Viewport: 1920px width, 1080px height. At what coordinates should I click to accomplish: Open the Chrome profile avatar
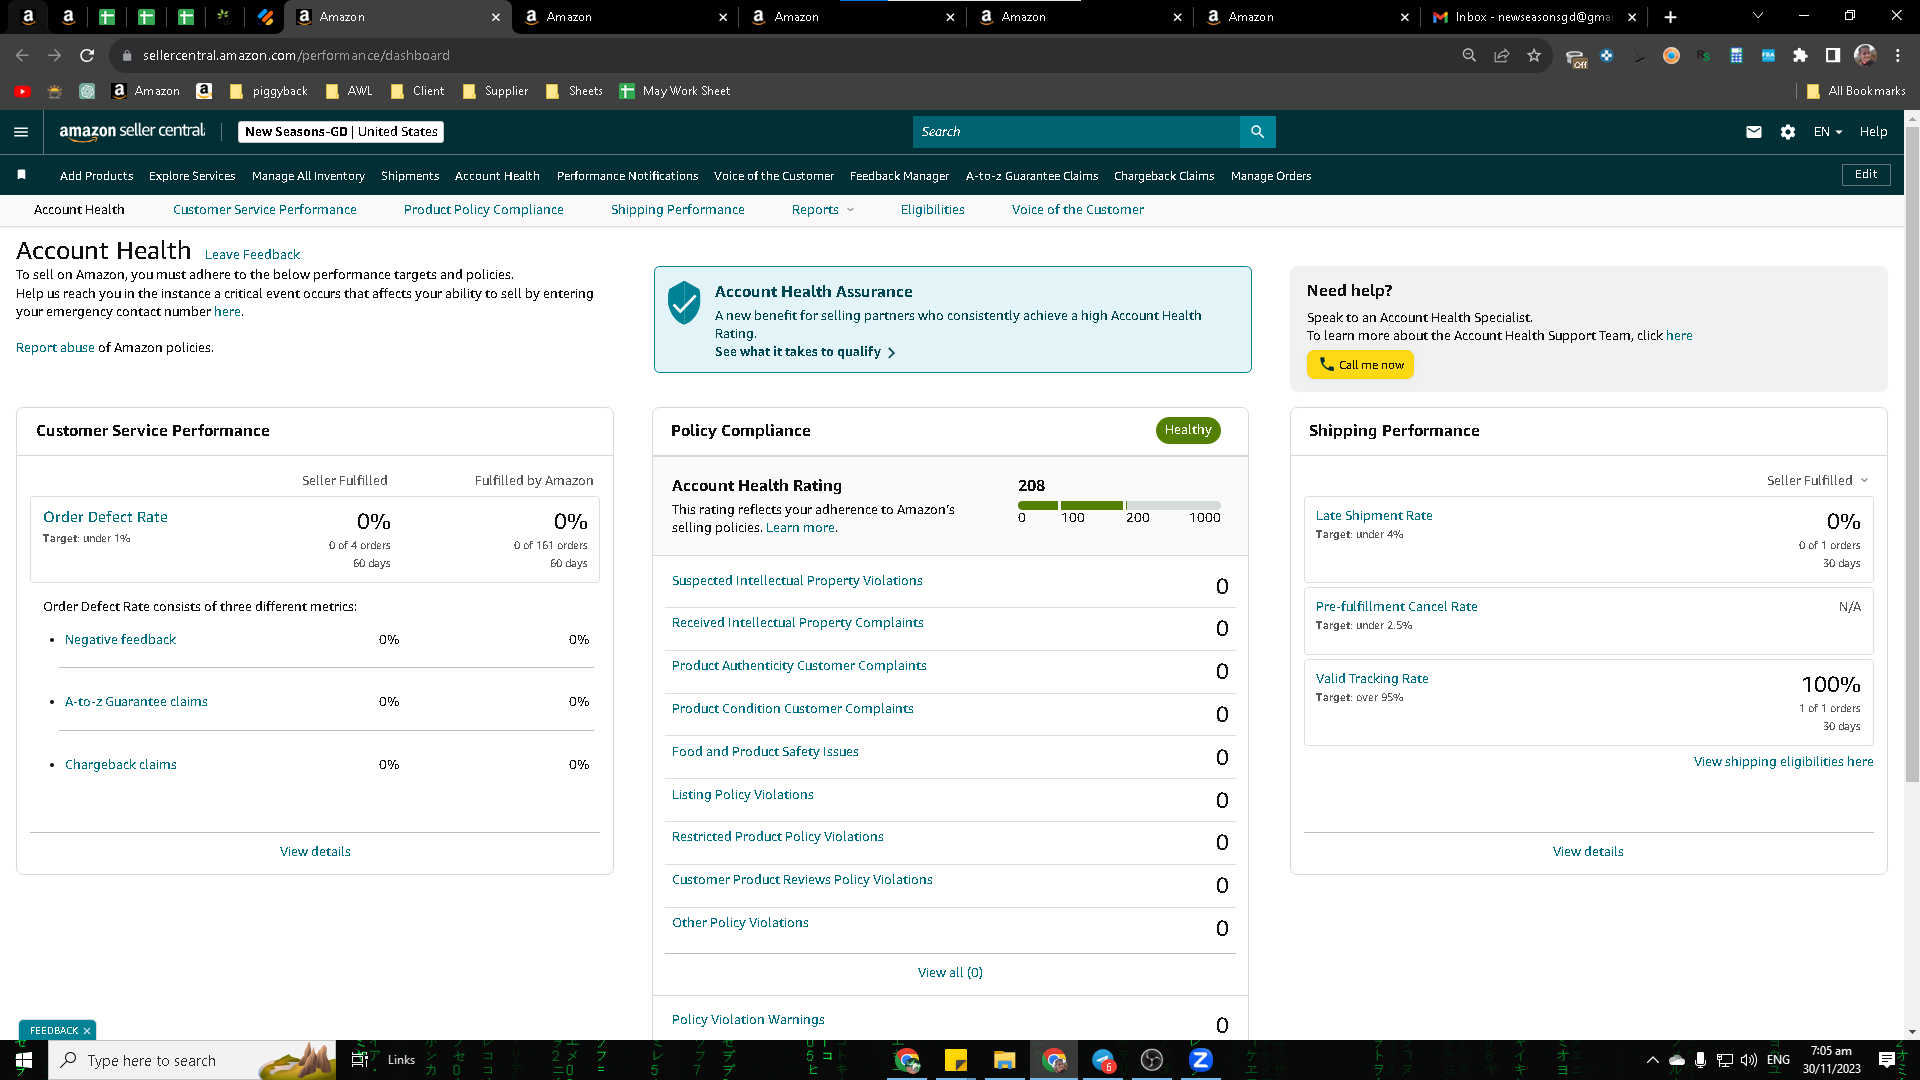tap(1864, 55)
